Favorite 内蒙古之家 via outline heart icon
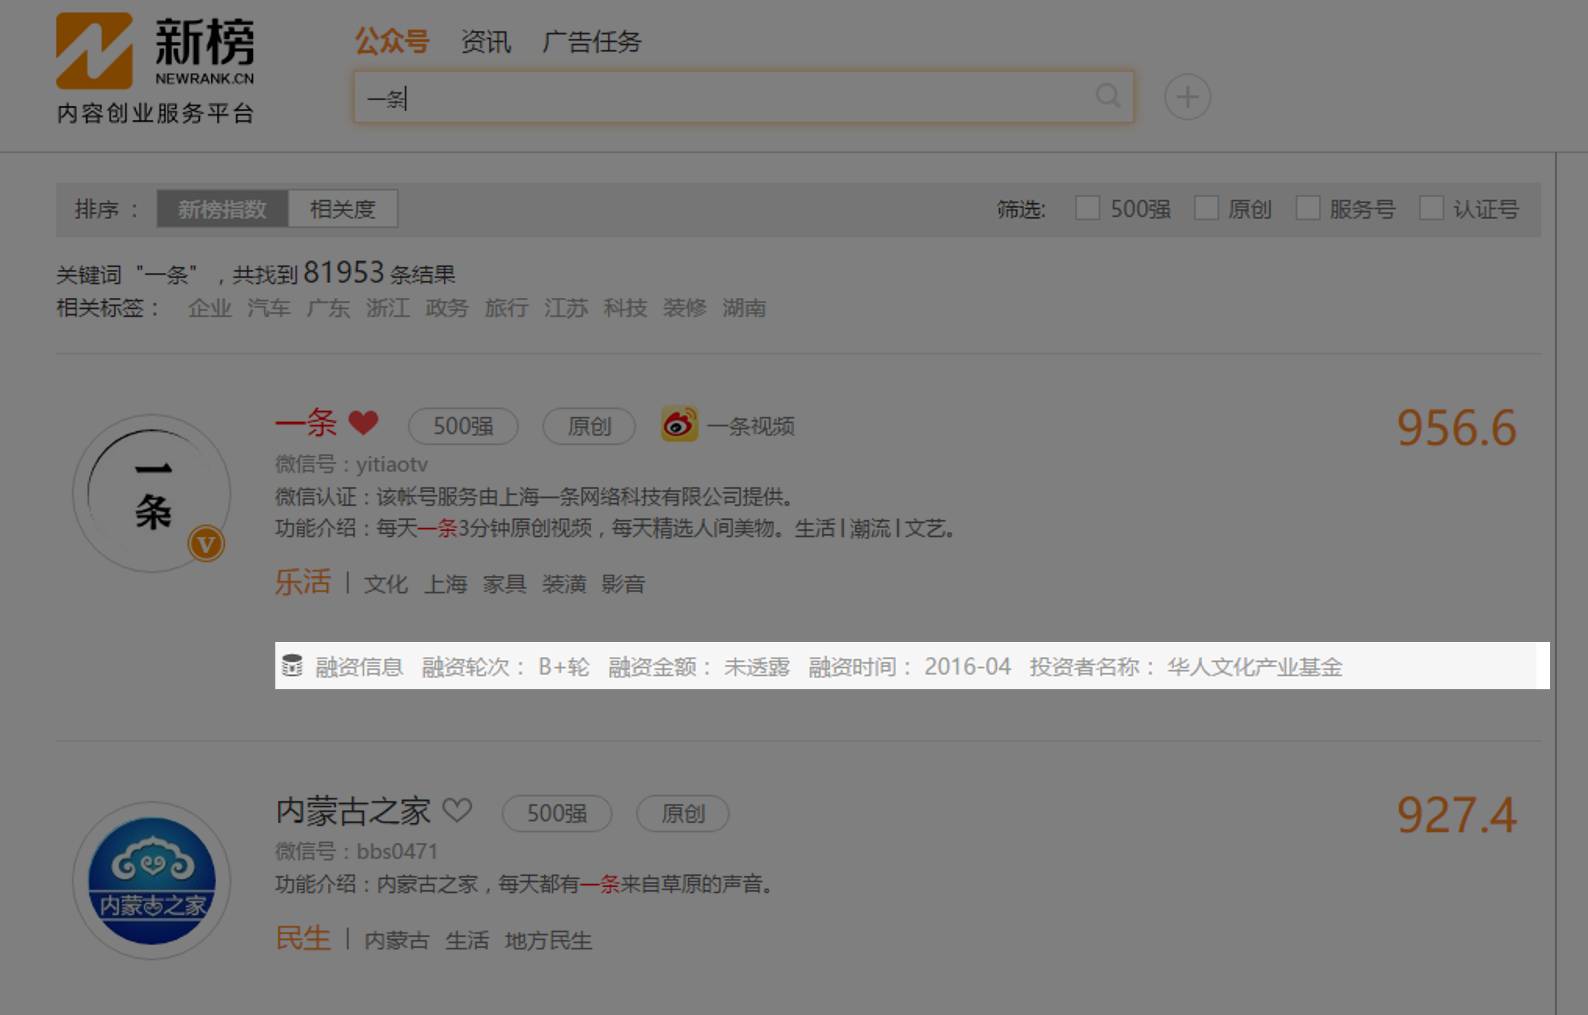1588x1015 pixels. 457,810
